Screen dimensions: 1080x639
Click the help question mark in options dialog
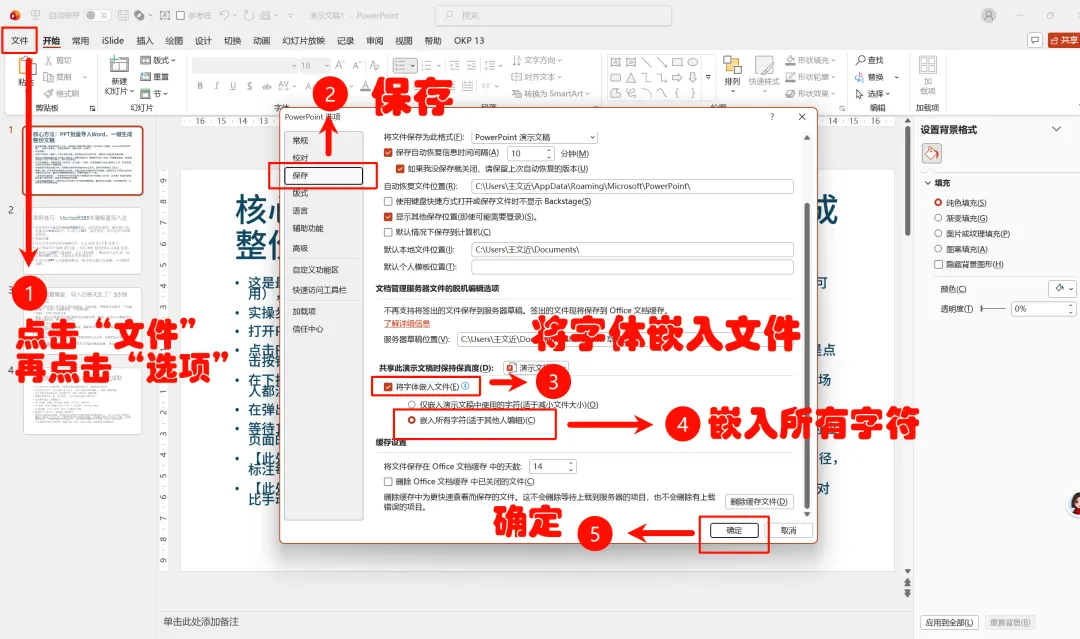coord(771,117)
